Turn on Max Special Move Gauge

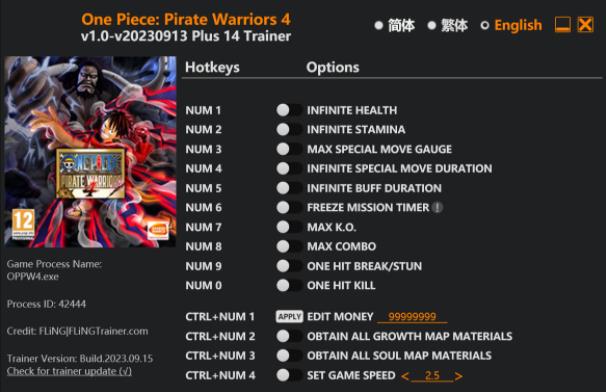coord(289,149)
